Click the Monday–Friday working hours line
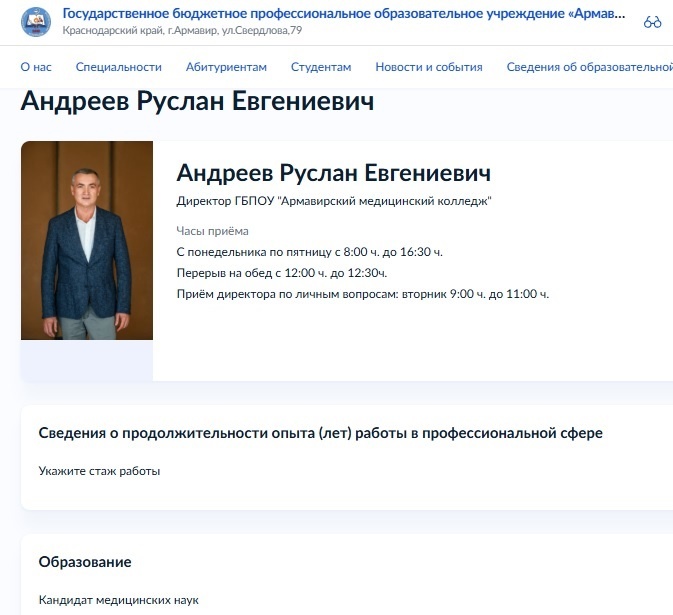 (x=309, y=252)
